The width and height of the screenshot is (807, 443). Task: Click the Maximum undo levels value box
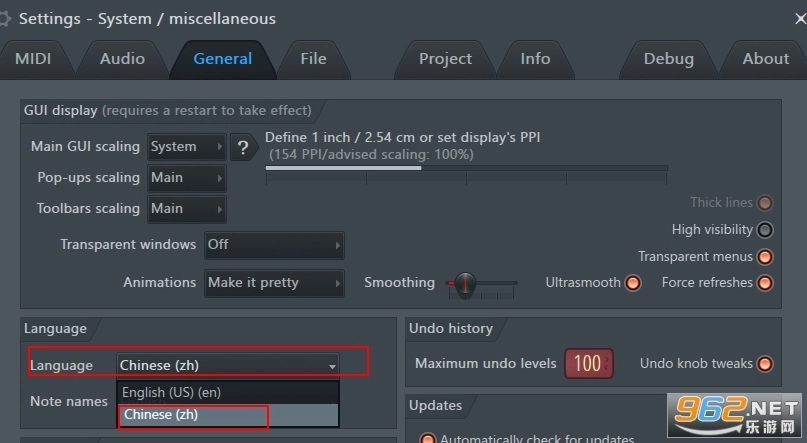pyautogui.click(x=587, y=364)
